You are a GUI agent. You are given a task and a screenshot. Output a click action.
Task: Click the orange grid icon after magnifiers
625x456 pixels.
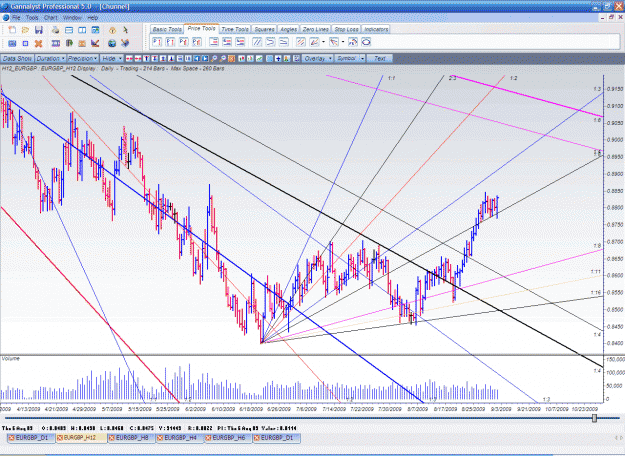(231, 59)
